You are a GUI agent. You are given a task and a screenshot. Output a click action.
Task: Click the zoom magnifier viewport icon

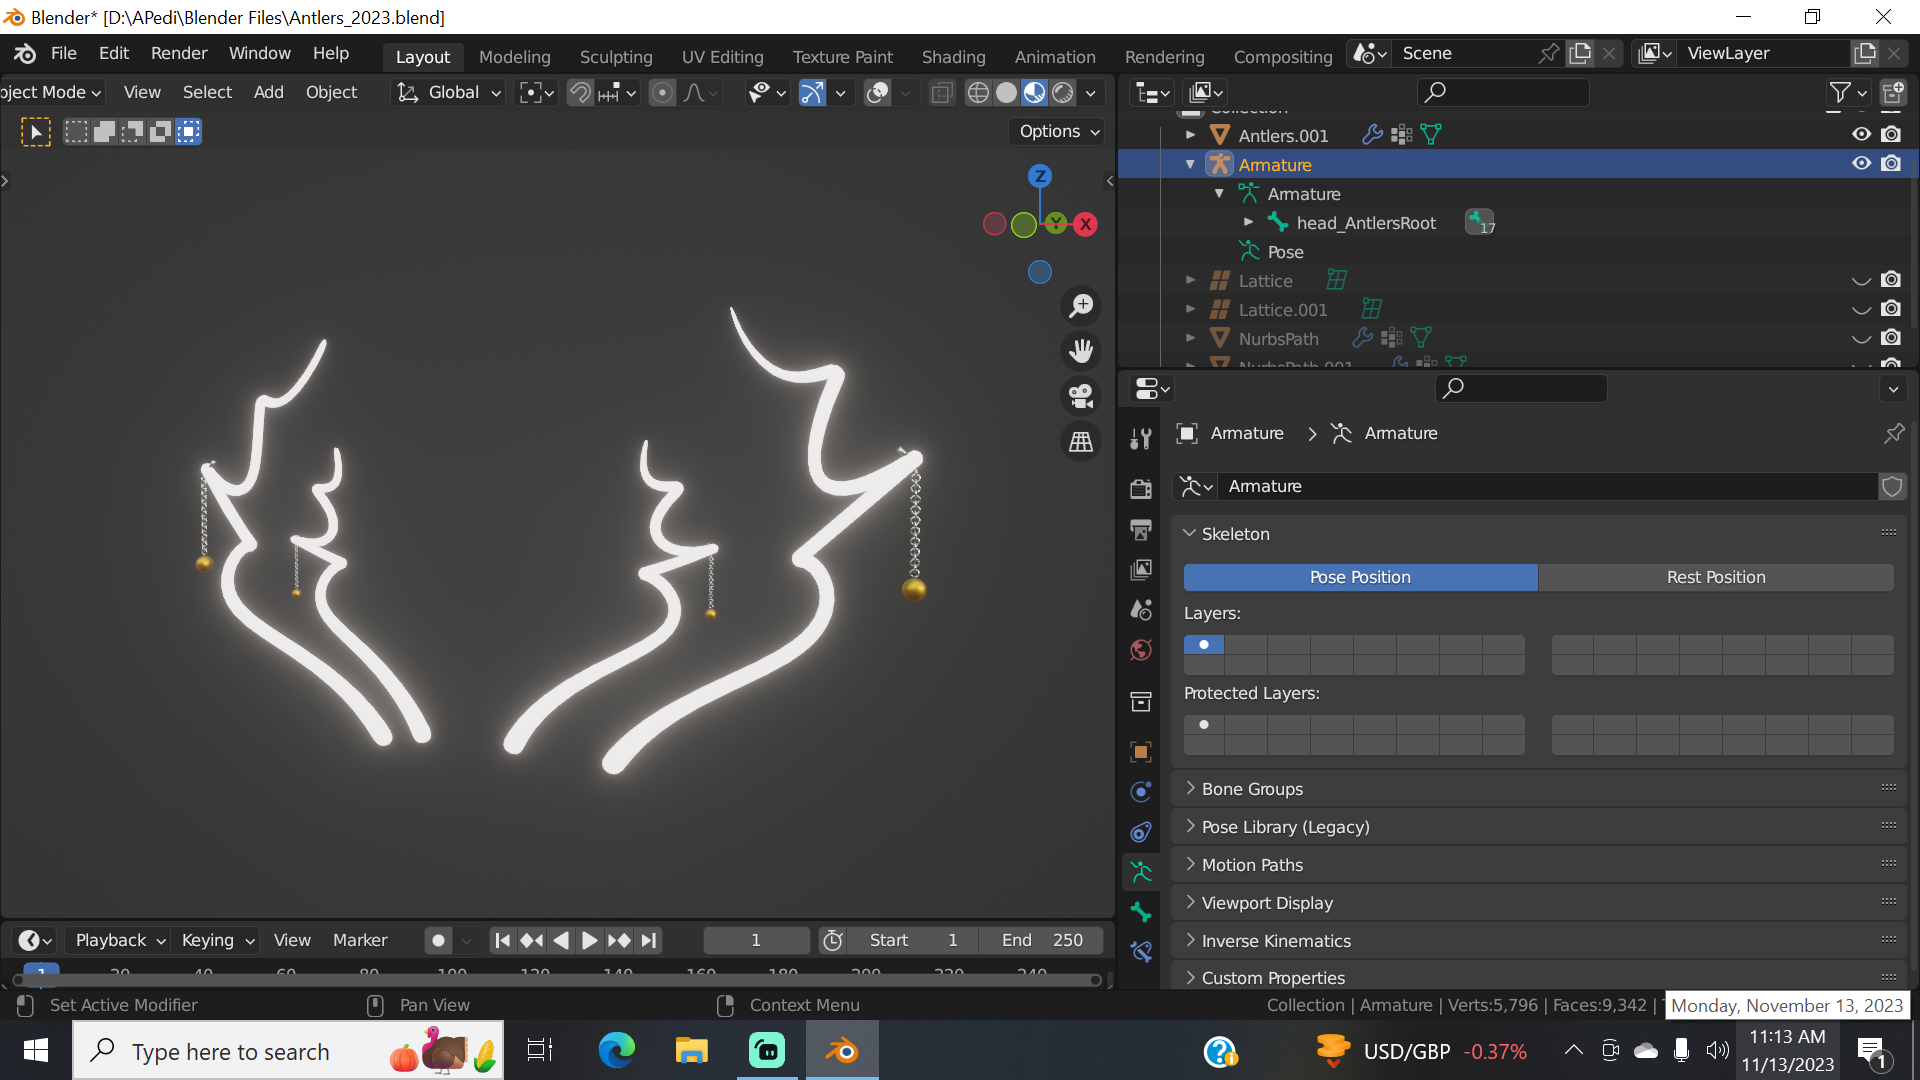[x=1081, y=306]
